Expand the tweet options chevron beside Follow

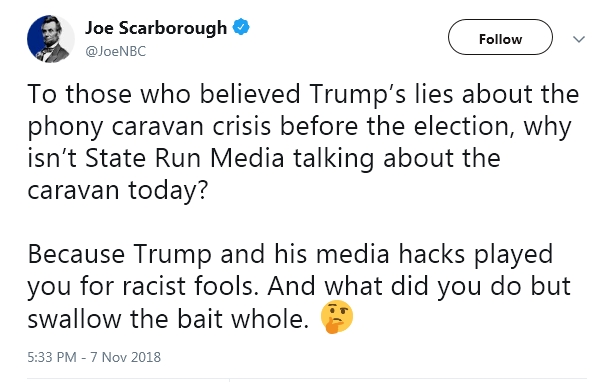(x=579, y=39)
